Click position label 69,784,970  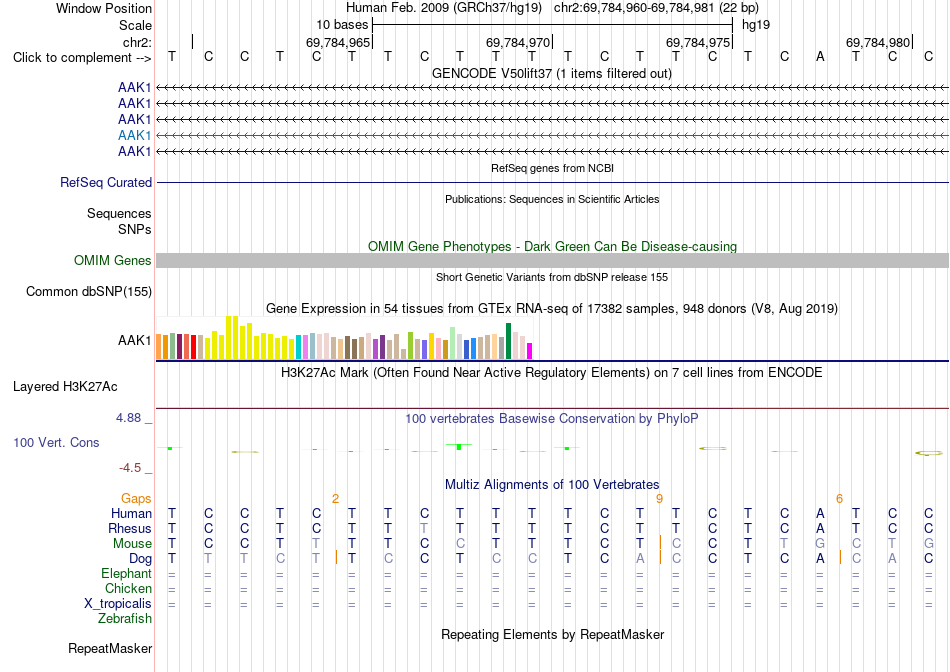pos(517,42)
